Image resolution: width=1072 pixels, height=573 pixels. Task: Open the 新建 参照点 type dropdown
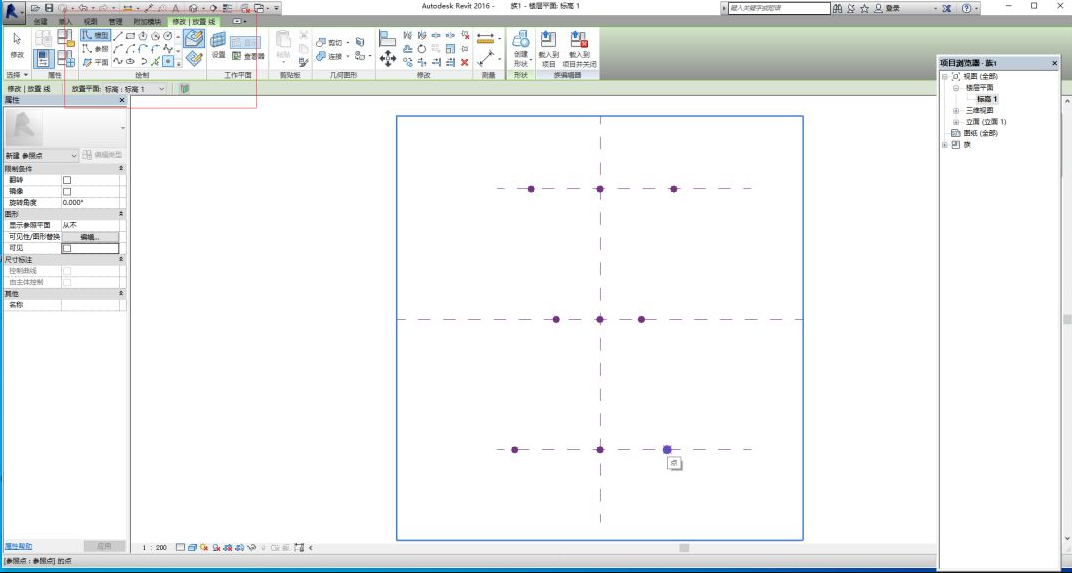click(73, 156)
